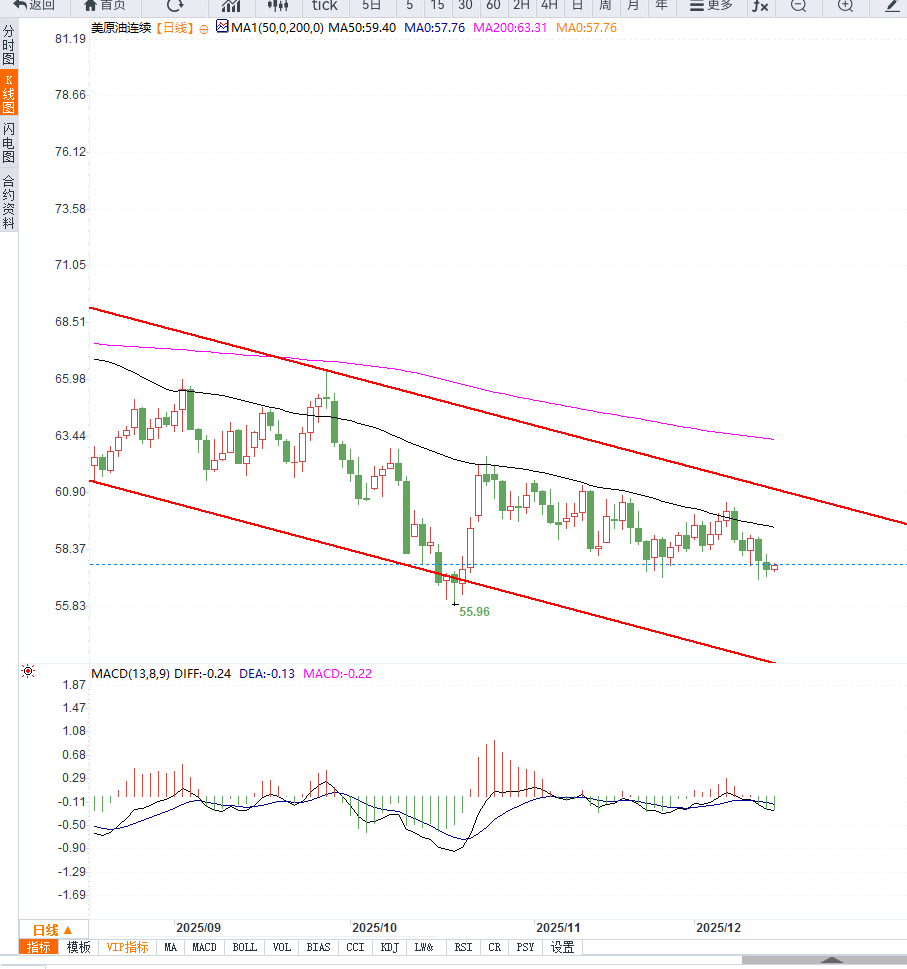The width and height of the screenshot is (907, 969).
Task: Click the red sun icon beside MACD panel
Action: [x=28, y=671]
